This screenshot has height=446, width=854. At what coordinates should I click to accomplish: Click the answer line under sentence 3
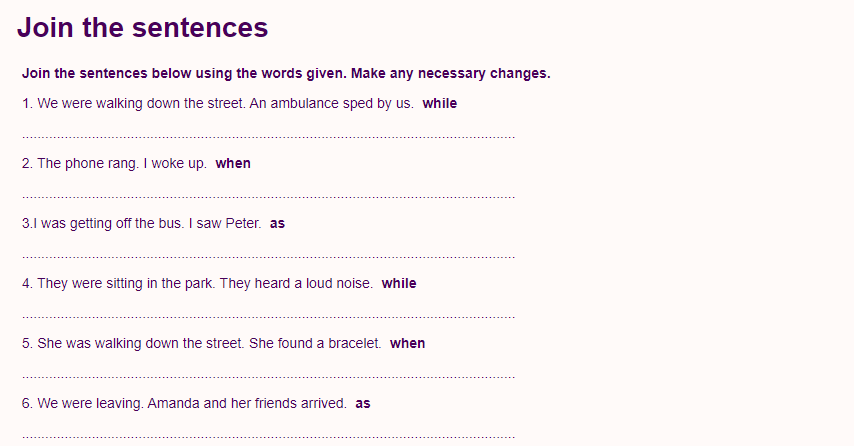click(268, 256)
